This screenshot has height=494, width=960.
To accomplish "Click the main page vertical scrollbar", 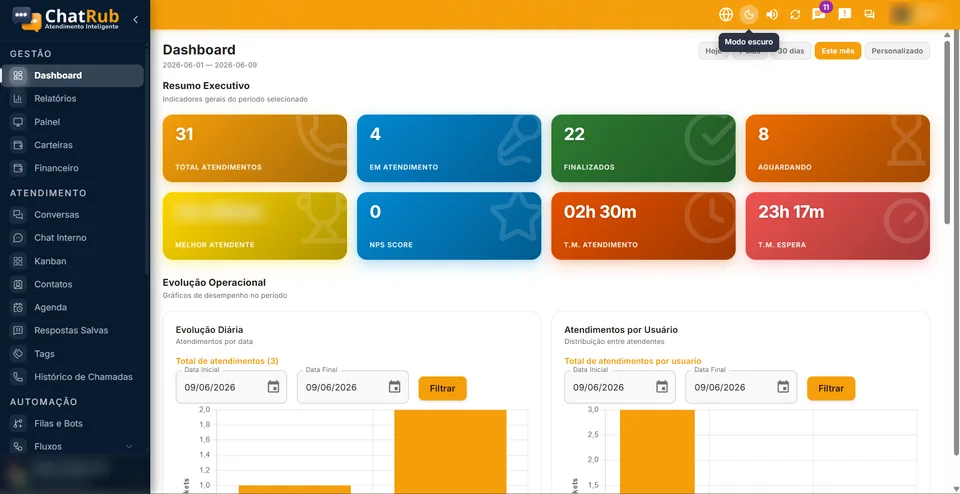I will coord(948,132).
